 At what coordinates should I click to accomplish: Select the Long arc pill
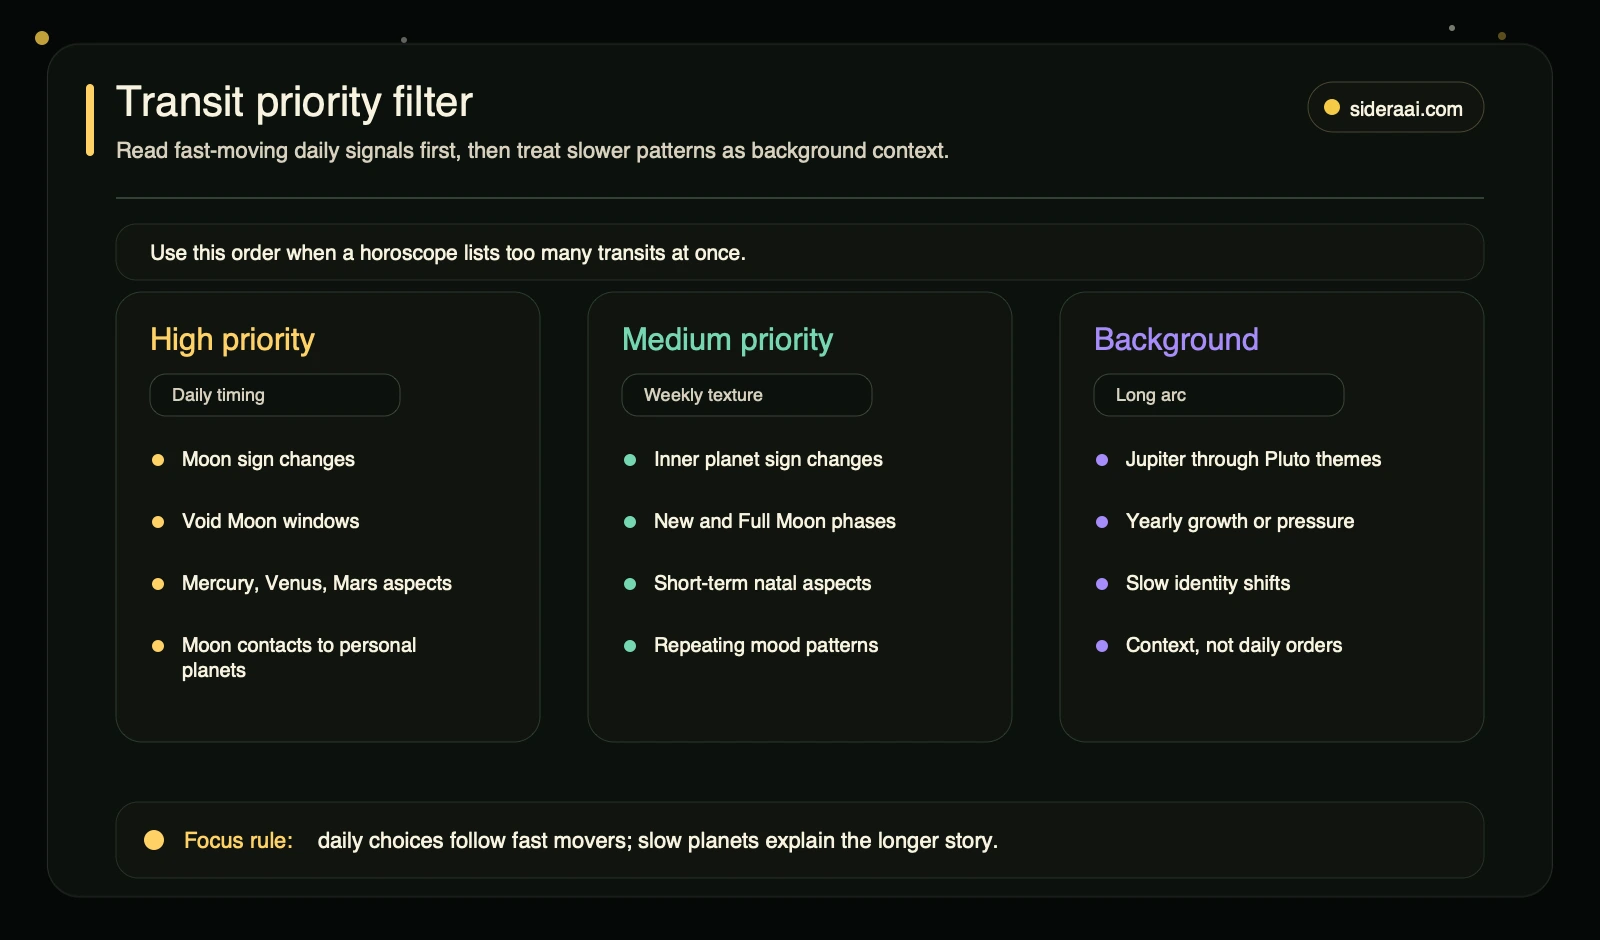1219,395
